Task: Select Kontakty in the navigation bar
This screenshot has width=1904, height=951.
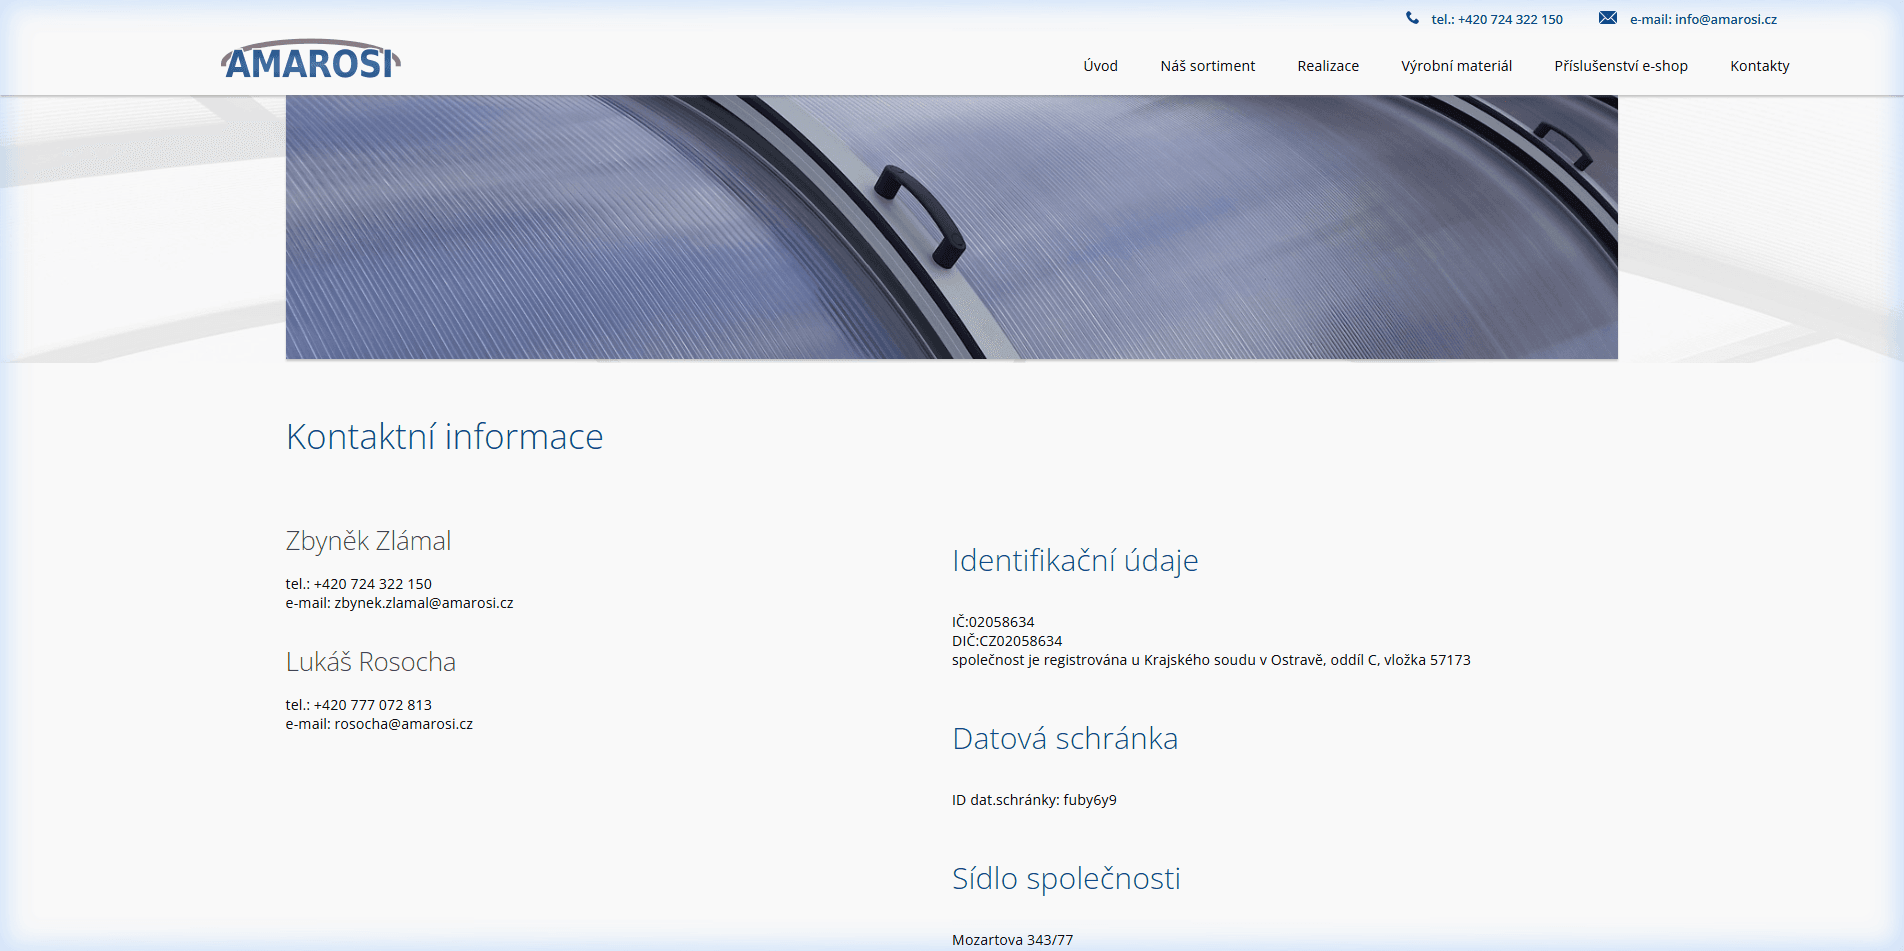Action: (x=1759, y=65)
